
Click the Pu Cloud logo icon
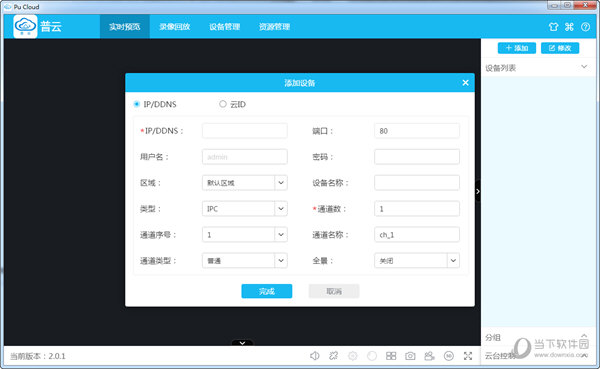25,26
